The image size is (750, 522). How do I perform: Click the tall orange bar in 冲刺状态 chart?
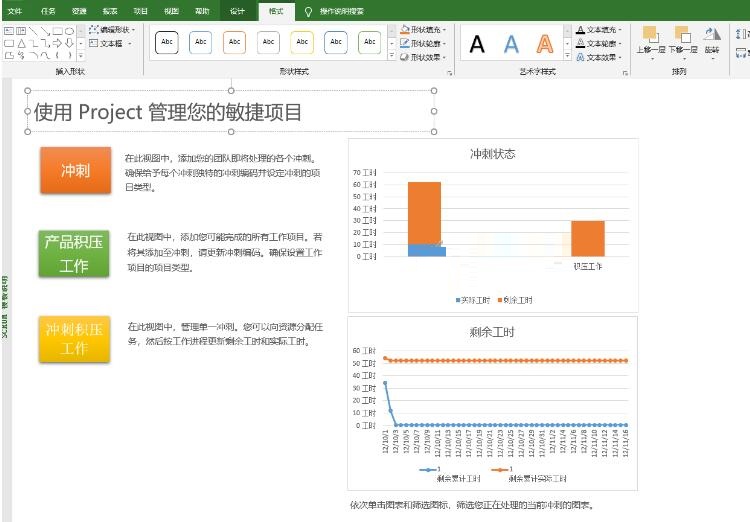pyautogui.click(x=424, y=213)
